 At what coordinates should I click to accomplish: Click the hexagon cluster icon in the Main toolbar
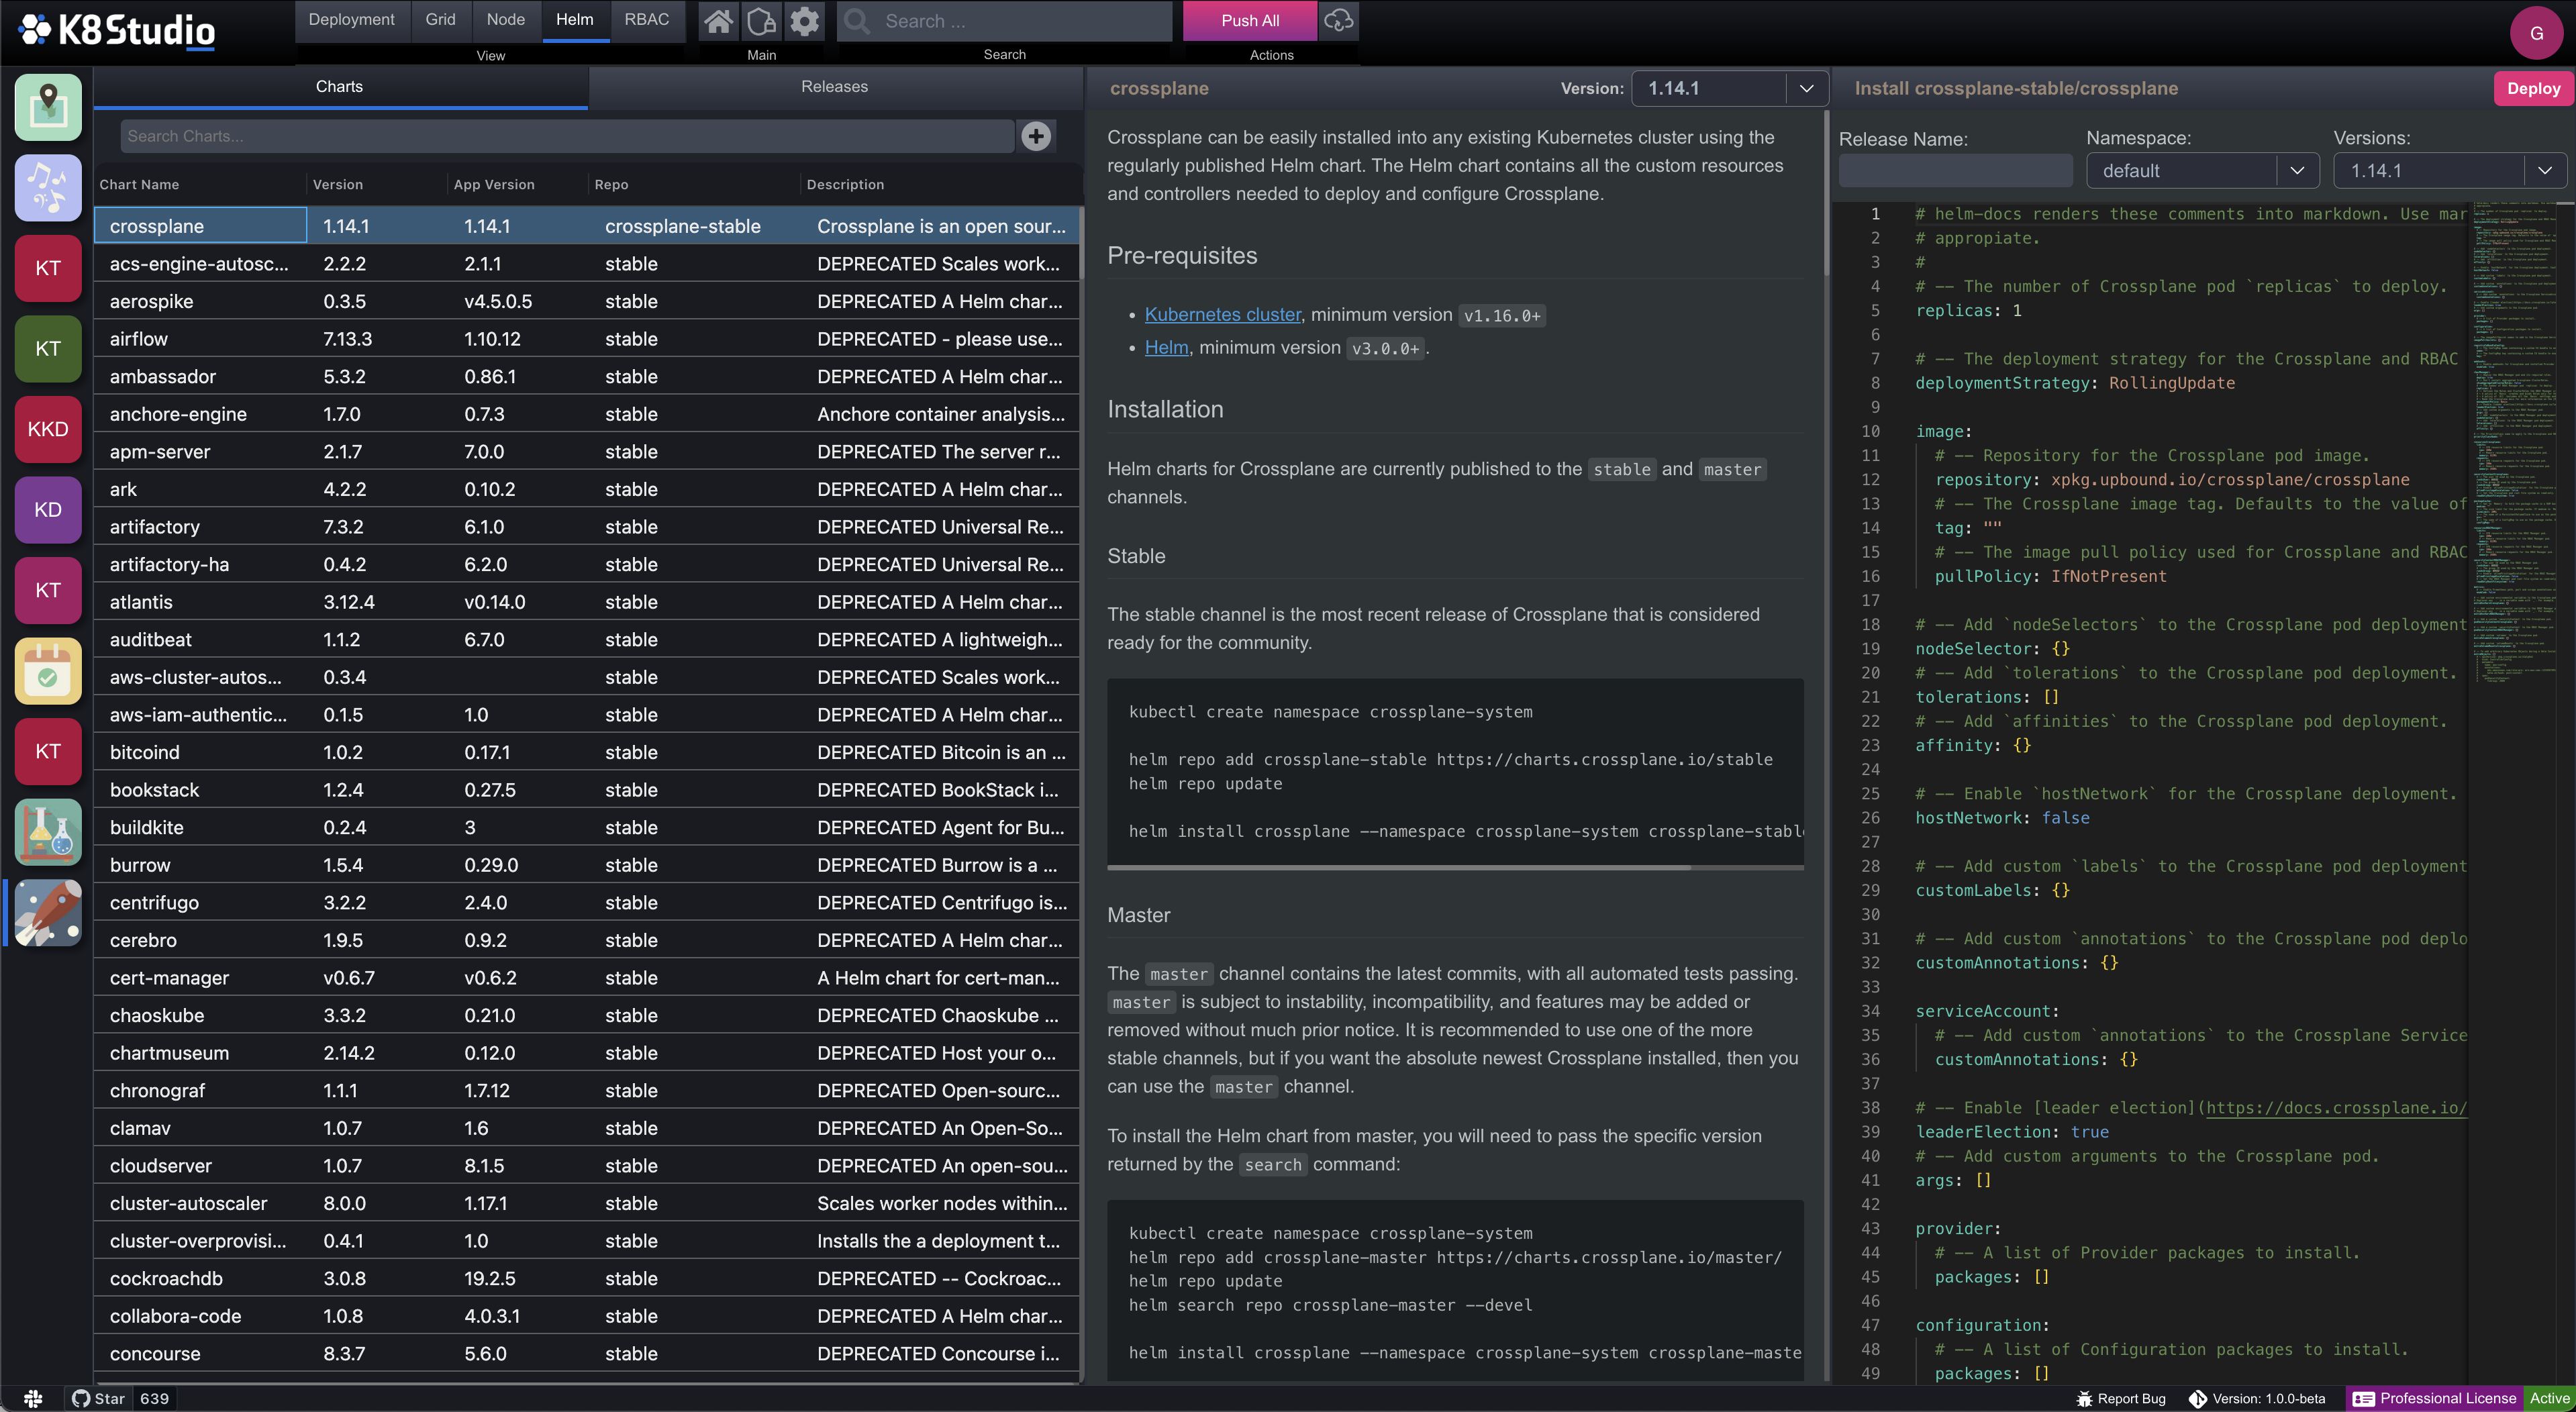(x=762, y=21)
